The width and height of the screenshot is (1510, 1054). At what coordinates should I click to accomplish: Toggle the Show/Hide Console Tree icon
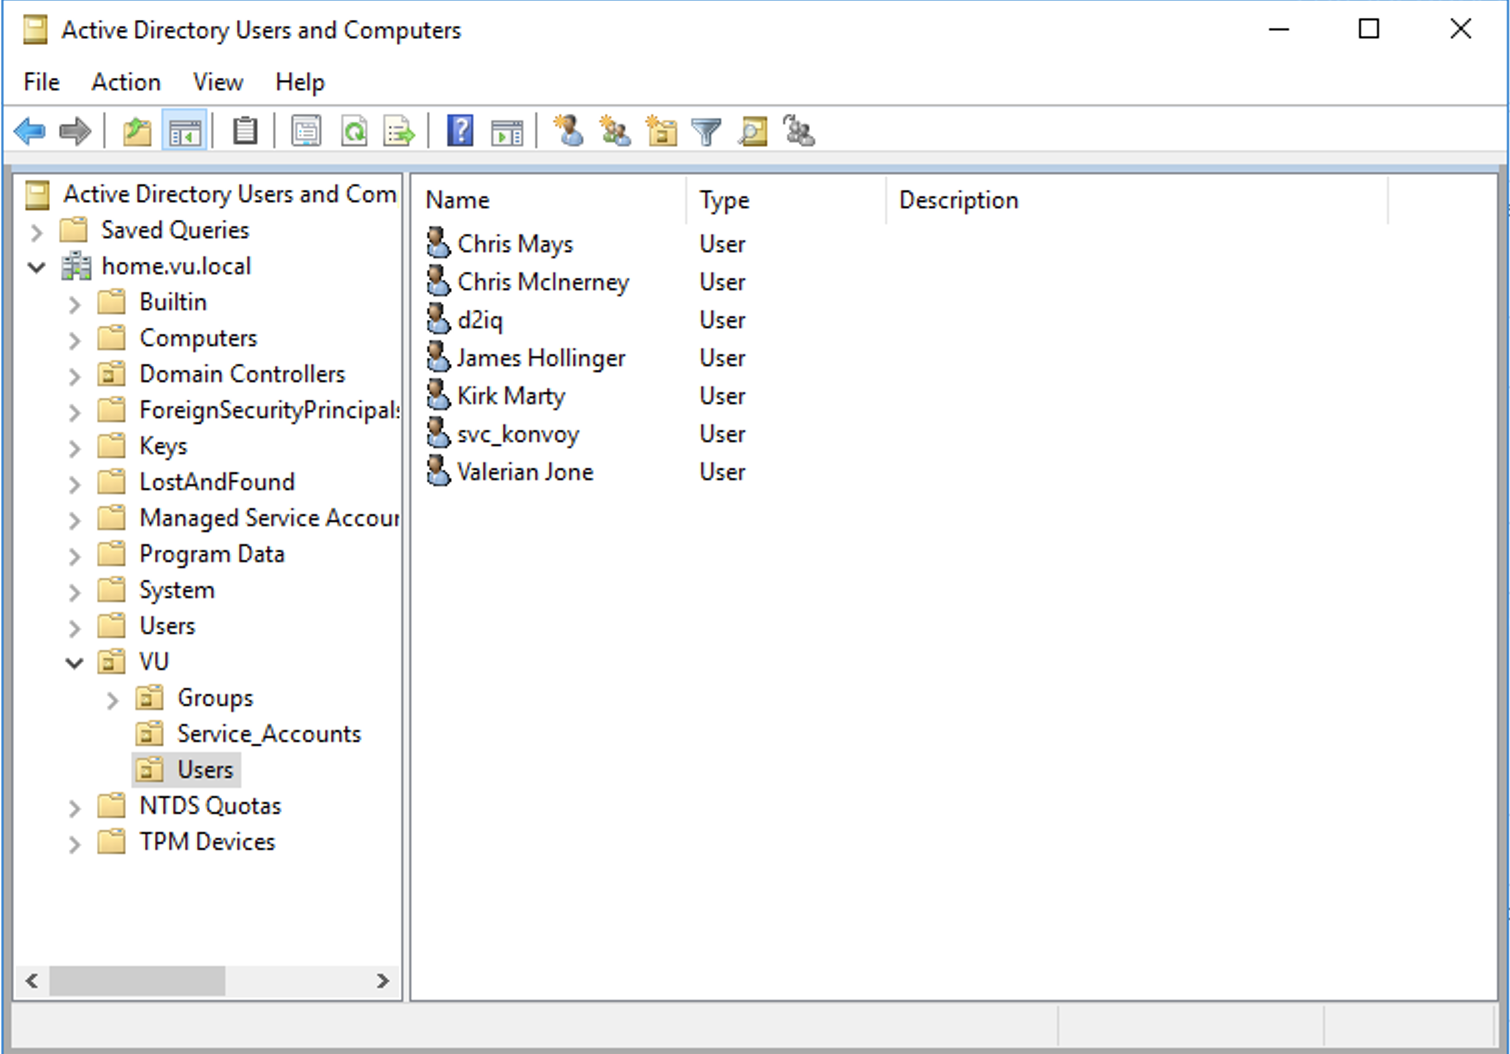tap(185, 131)
